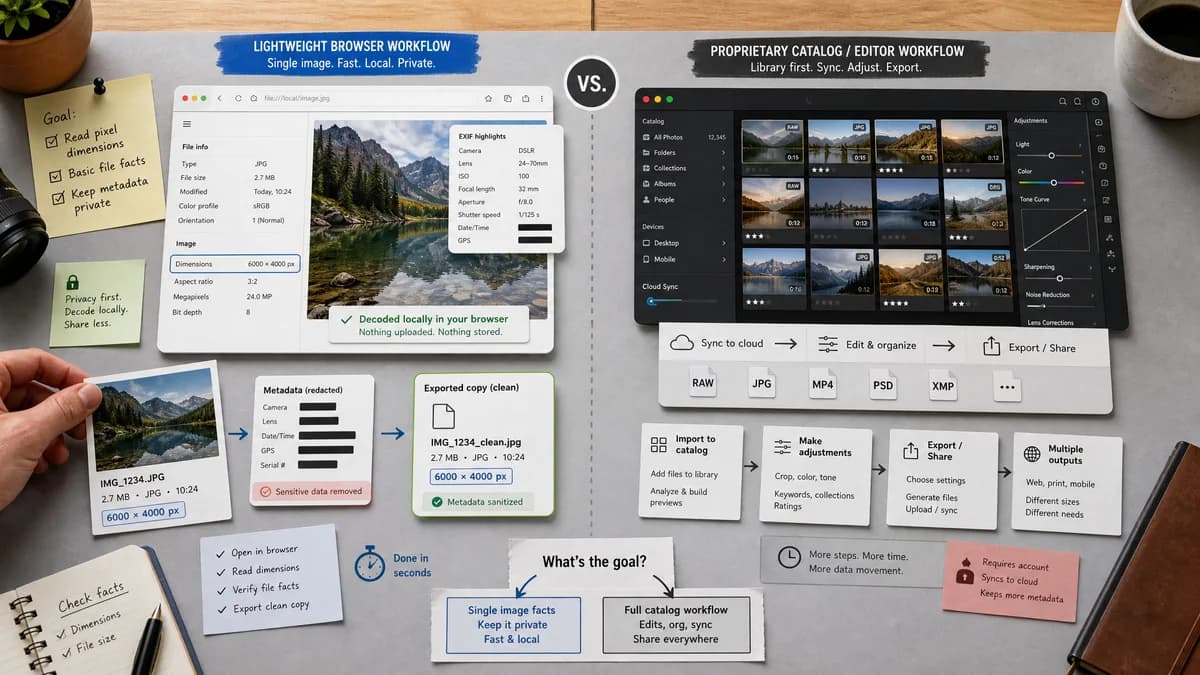Click the cloud icon beside Sync to cloud
Viewport: 1200px width, 675px height.
tap(682, 343)
